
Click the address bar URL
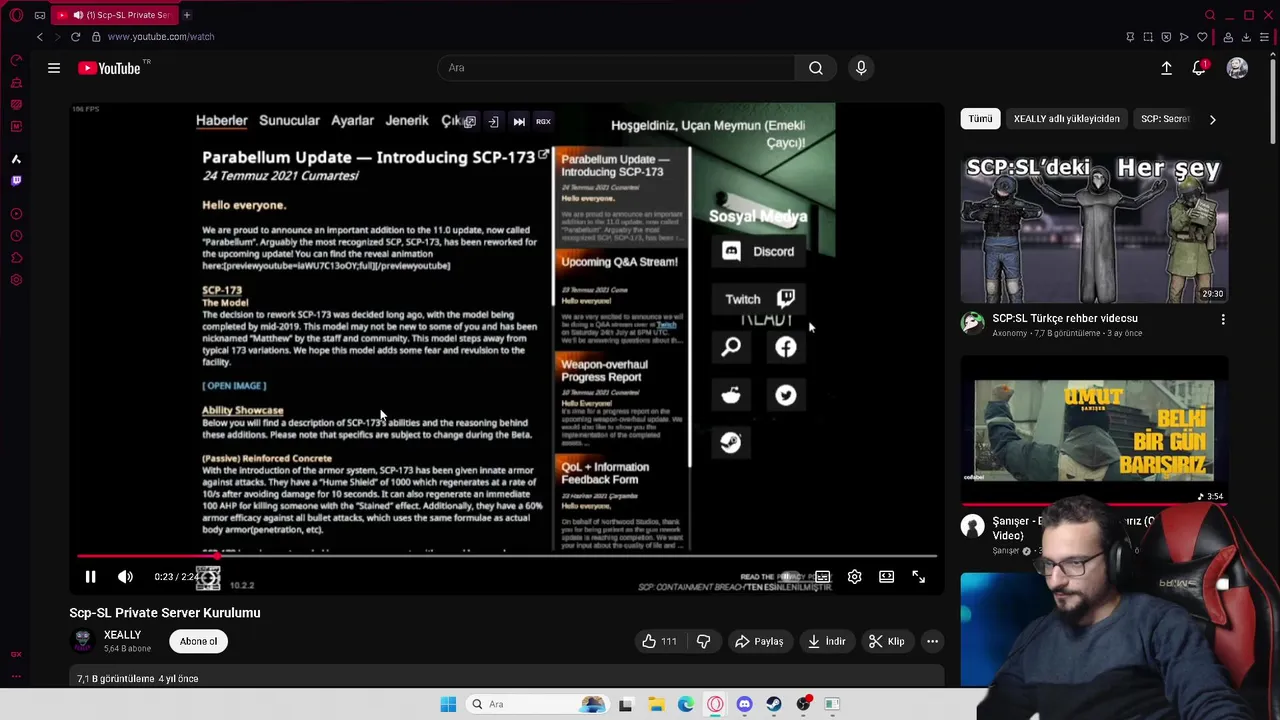161,37
